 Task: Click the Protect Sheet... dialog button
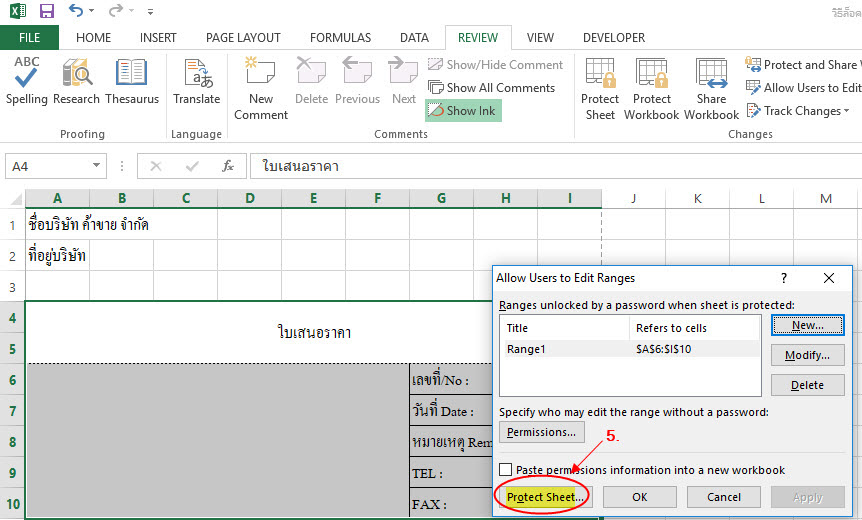(545, 497)
